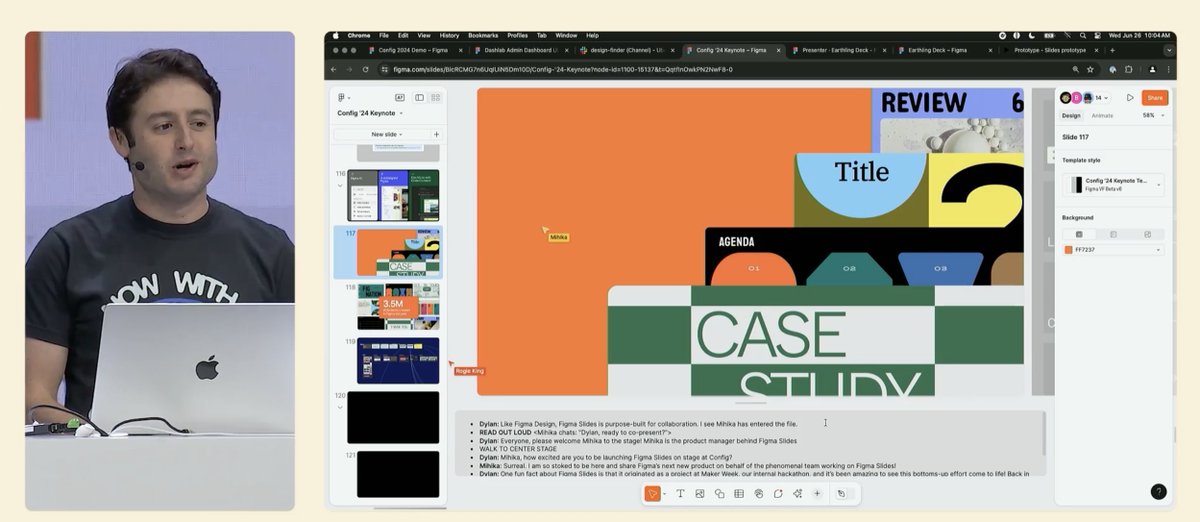Open the New slide dropdown
This screenshot has width=1200, height=522.
[386, 134]
